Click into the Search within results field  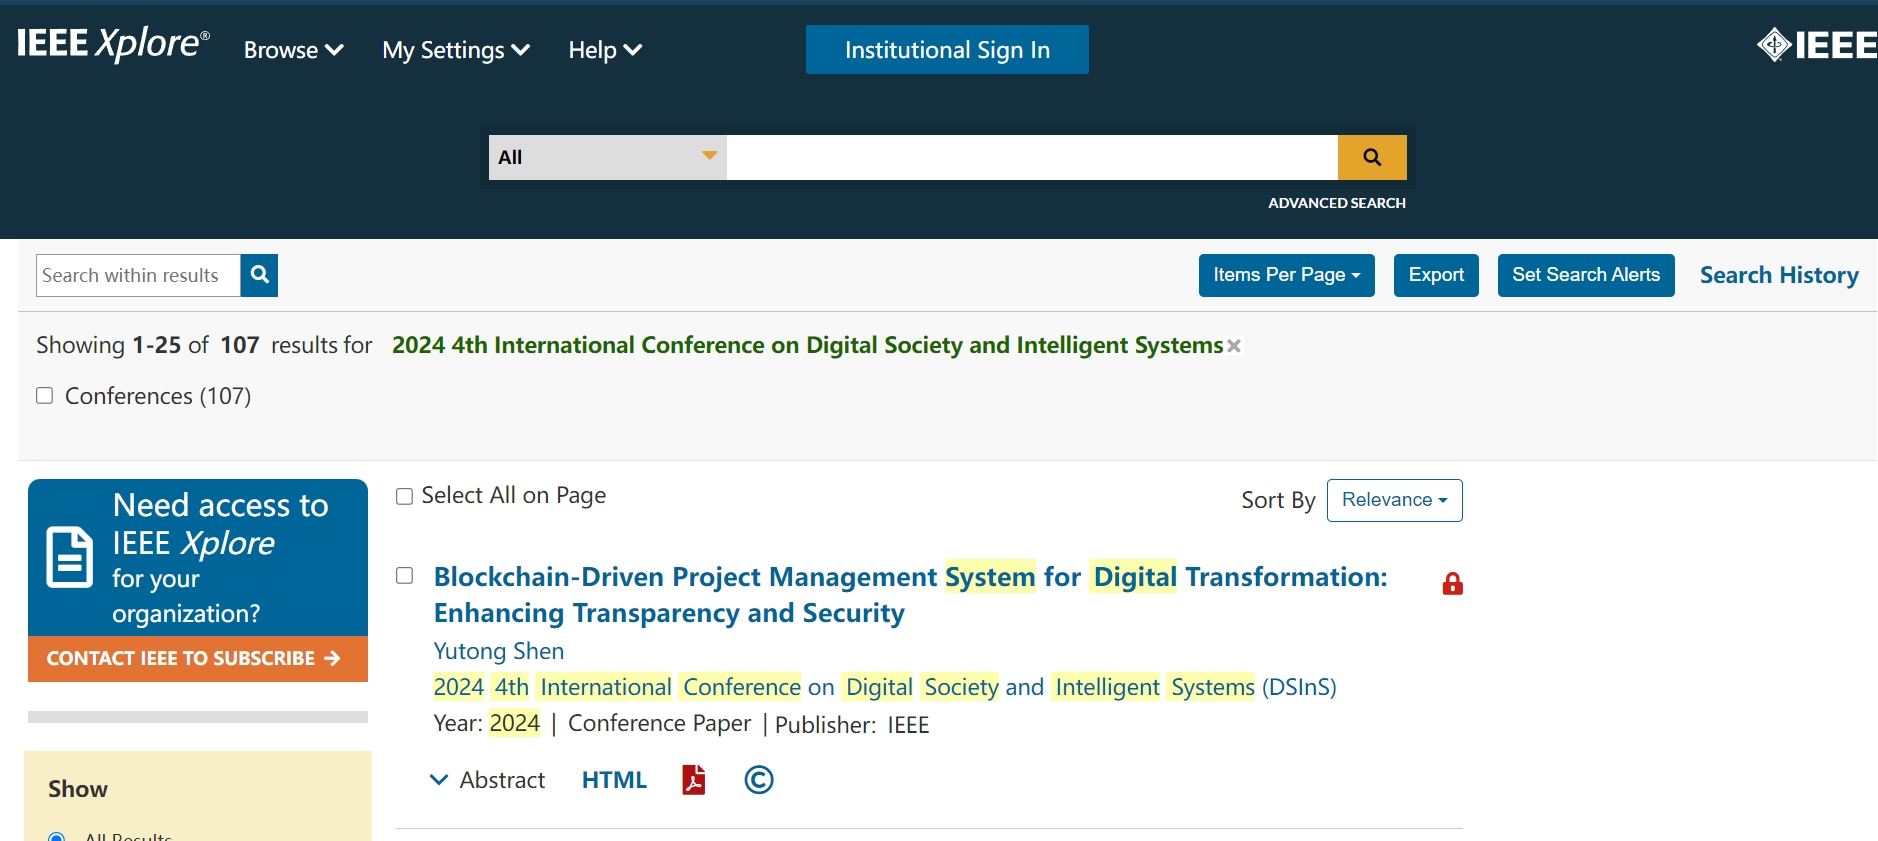point(138,275)
